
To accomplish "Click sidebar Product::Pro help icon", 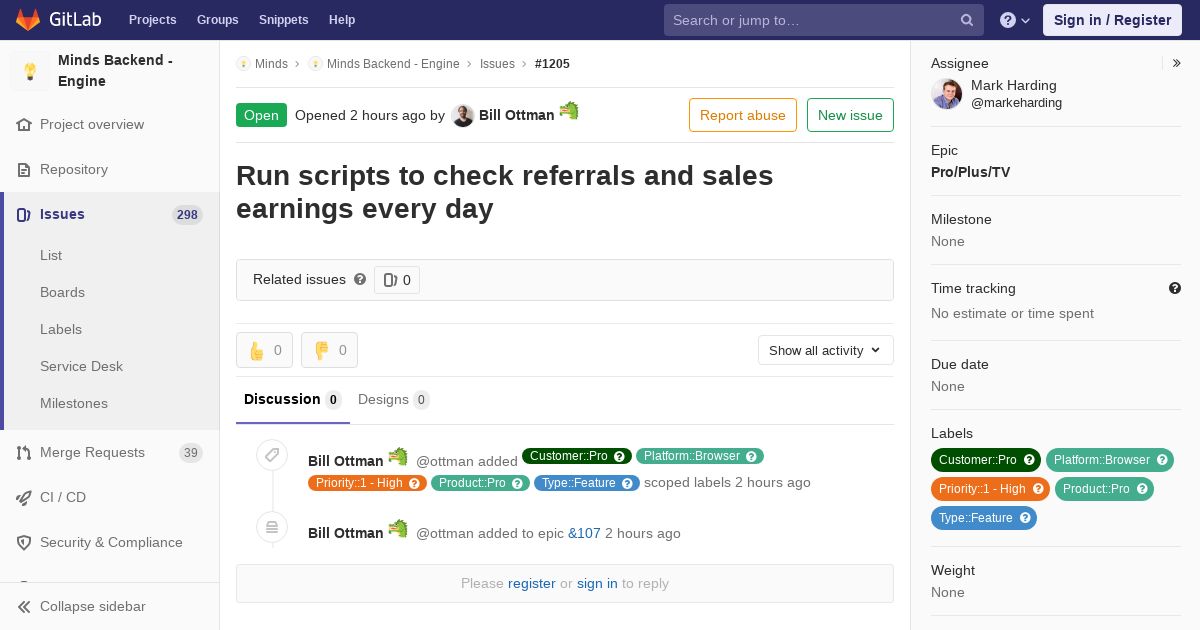I will tap(1142, 489).
